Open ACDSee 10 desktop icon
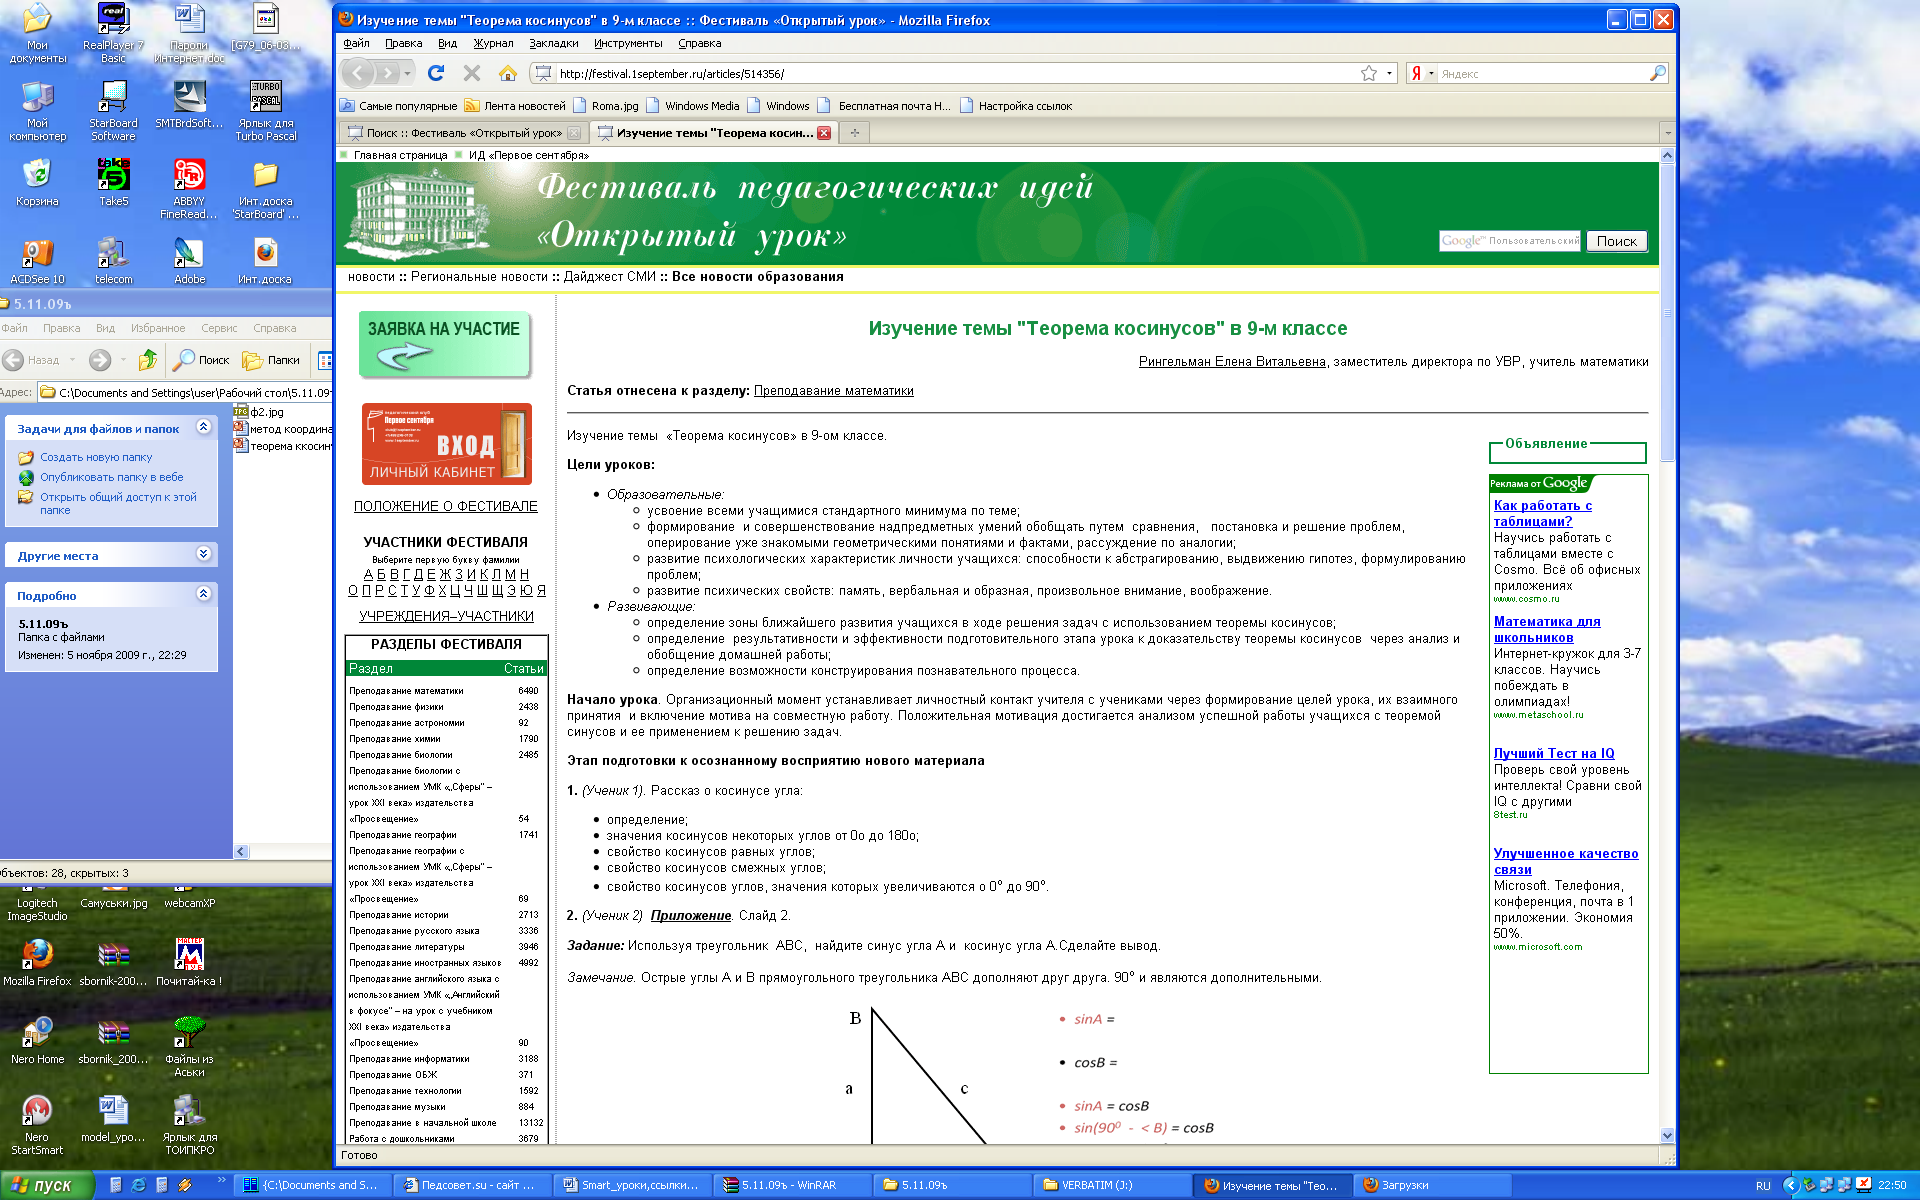The height and width of the screenshot is (1200, 1920). pos(37,261)
